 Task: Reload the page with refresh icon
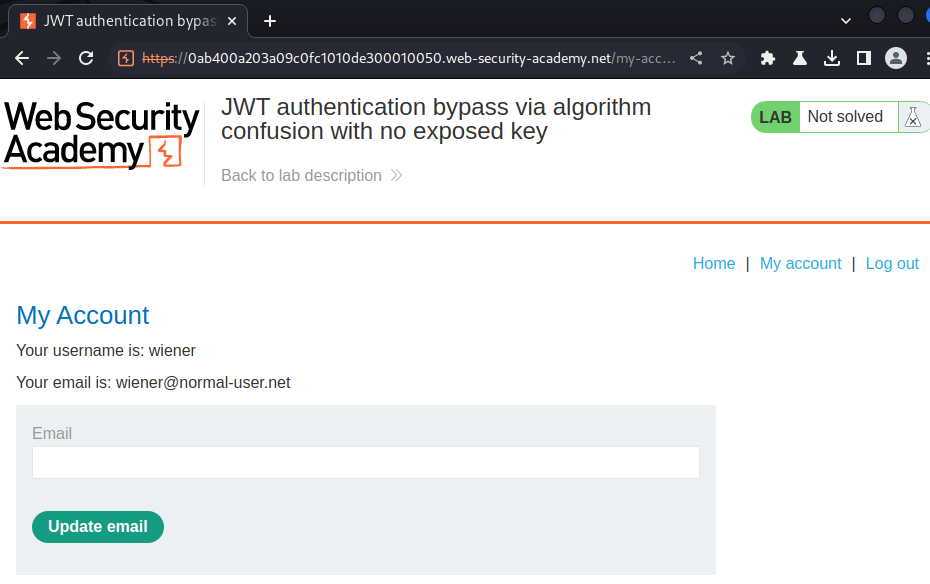tap(86, 58)
